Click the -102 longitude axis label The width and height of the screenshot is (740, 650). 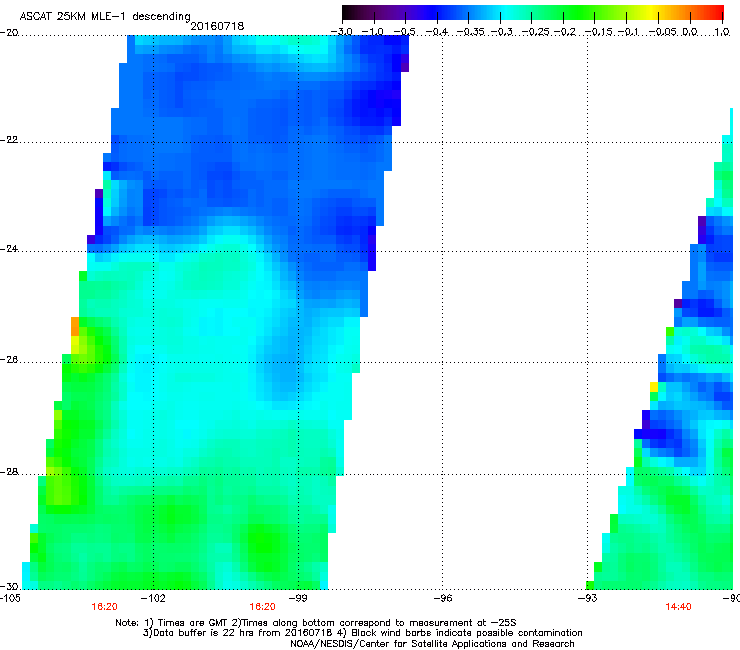(153, 598)
